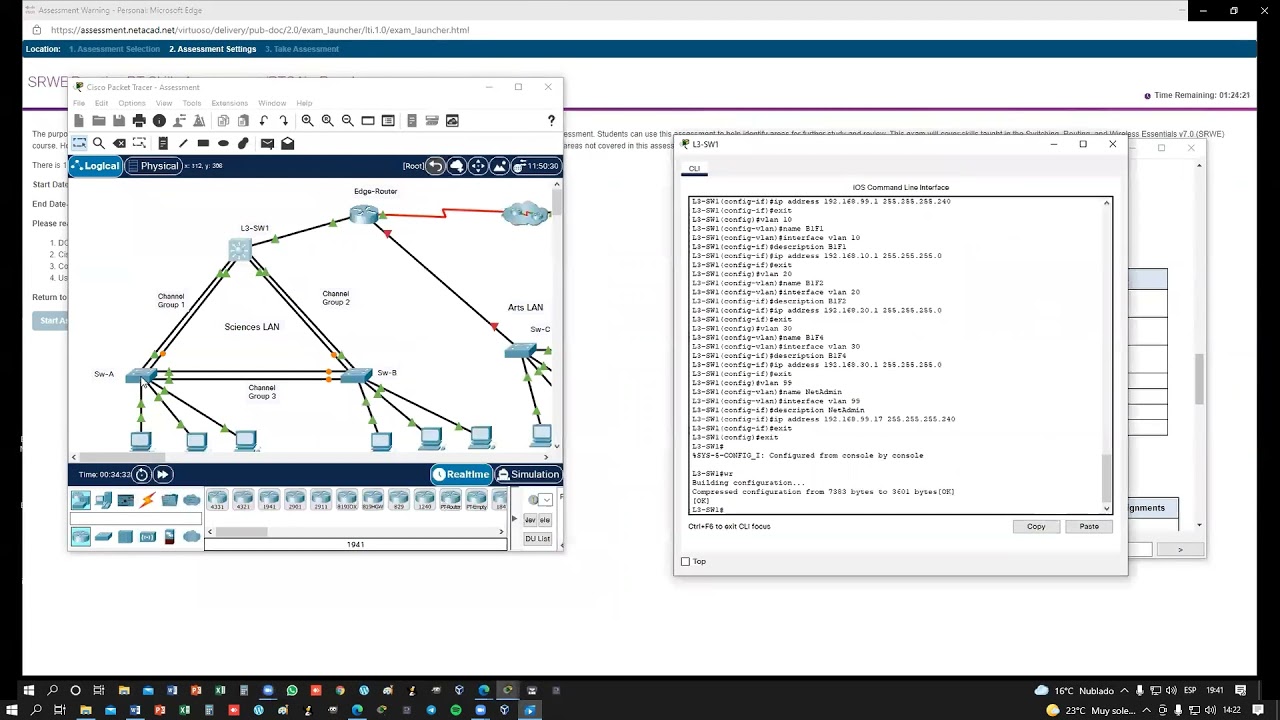This screenshot has height=720, width=1280.
Task: Click the Print icon in Packet Tracer toolbar
Action: 139,121
